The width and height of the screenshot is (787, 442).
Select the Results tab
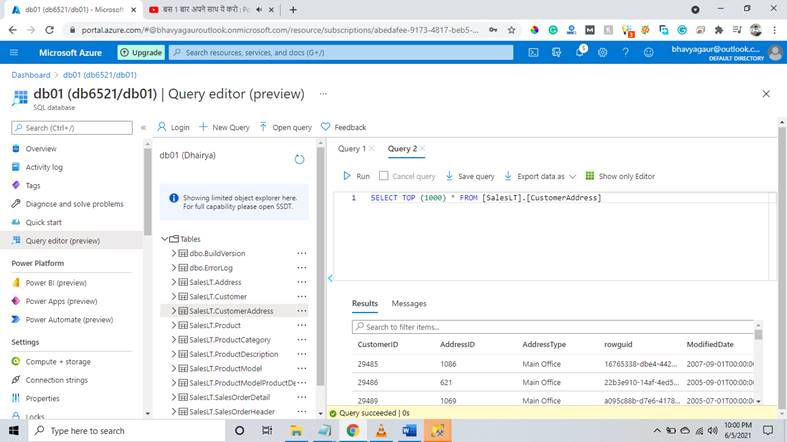click(x=365, y=304)
